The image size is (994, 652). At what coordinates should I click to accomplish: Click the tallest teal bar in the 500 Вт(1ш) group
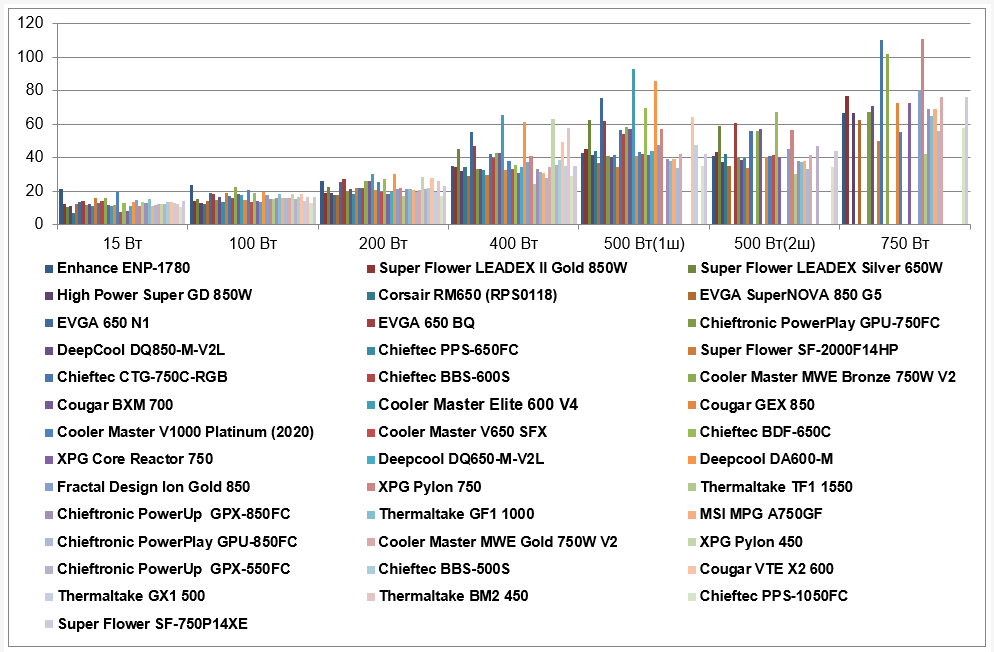[x=633, y=146]
